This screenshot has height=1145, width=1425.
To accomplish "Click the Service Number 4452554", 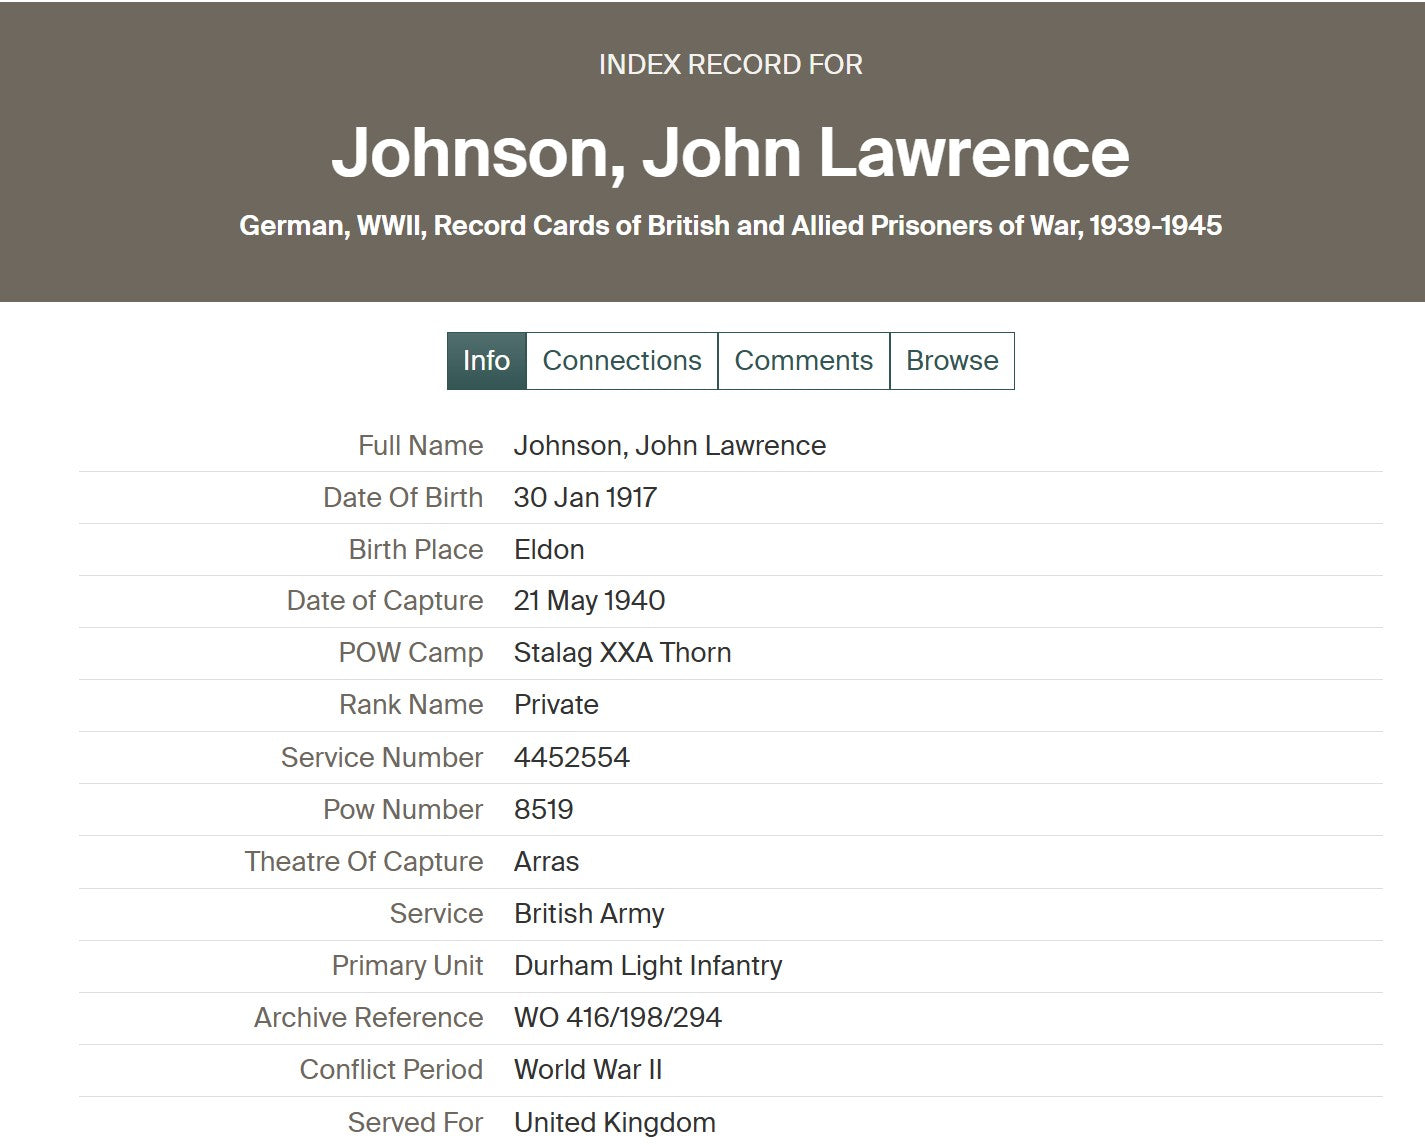I will pos(571,758).
